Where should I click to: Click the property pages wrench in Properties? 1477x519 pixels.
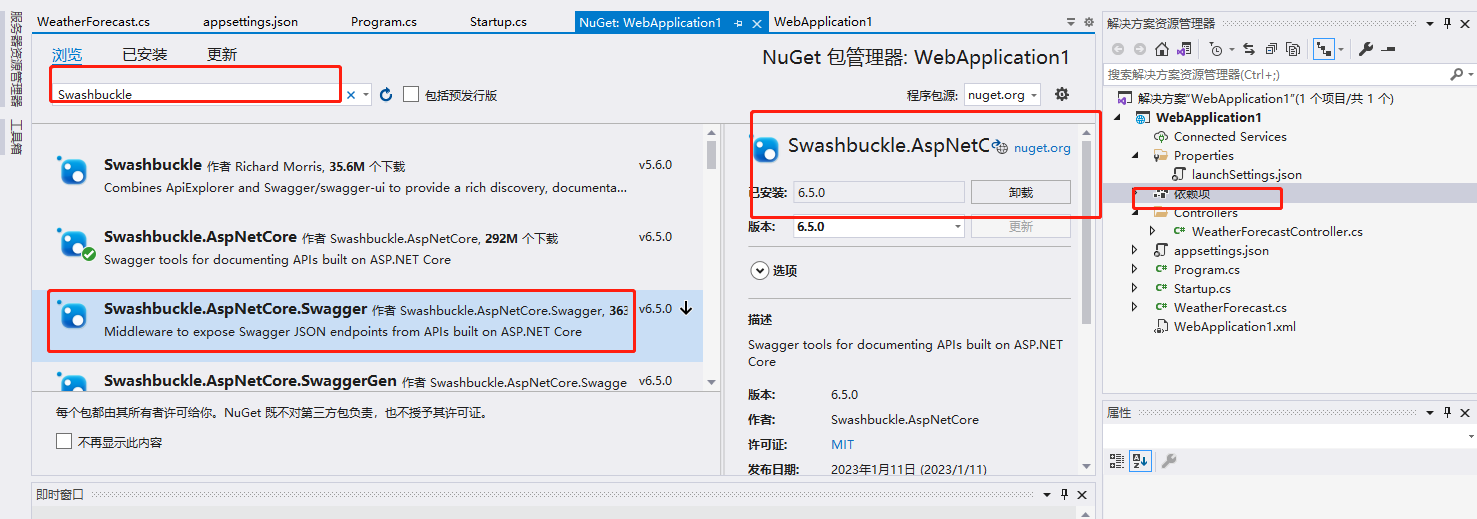point(1167,461)
